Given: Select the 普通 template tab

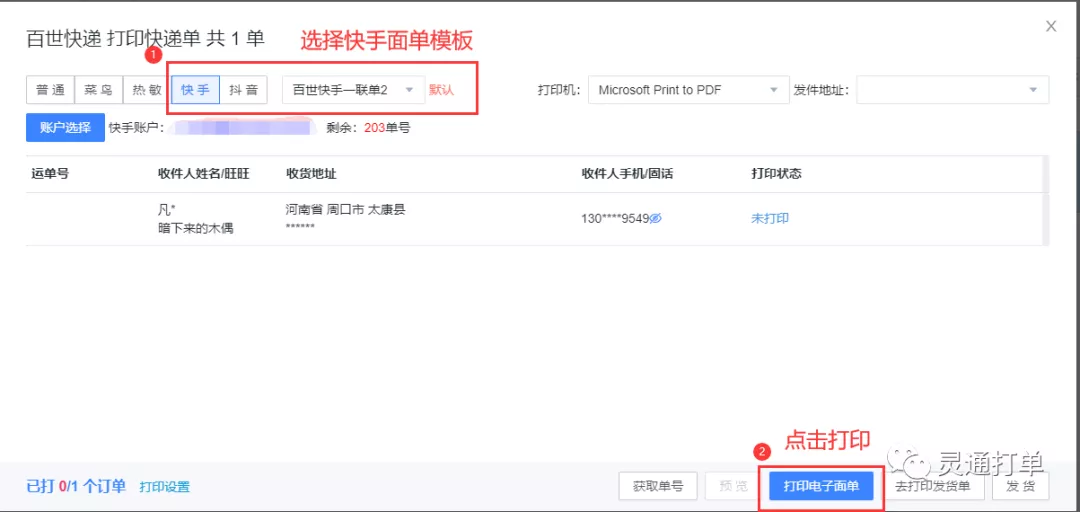Looking at the screenshot, I should coord(50,90).
